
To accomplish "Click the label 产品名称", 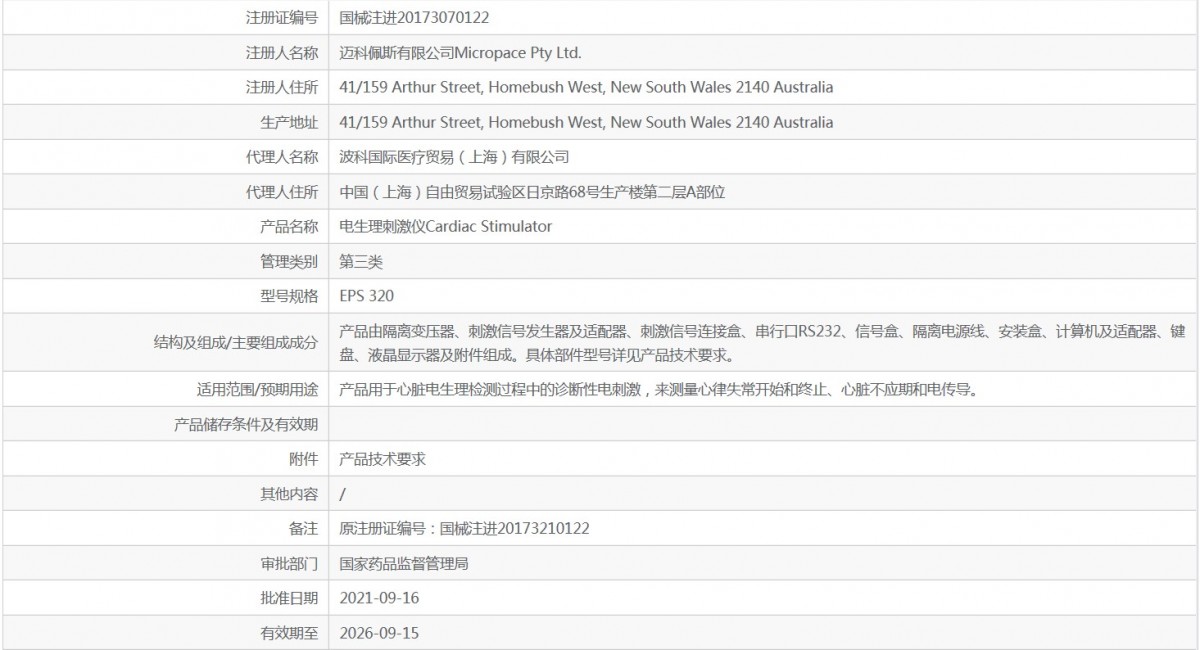I will pos(289,227).
